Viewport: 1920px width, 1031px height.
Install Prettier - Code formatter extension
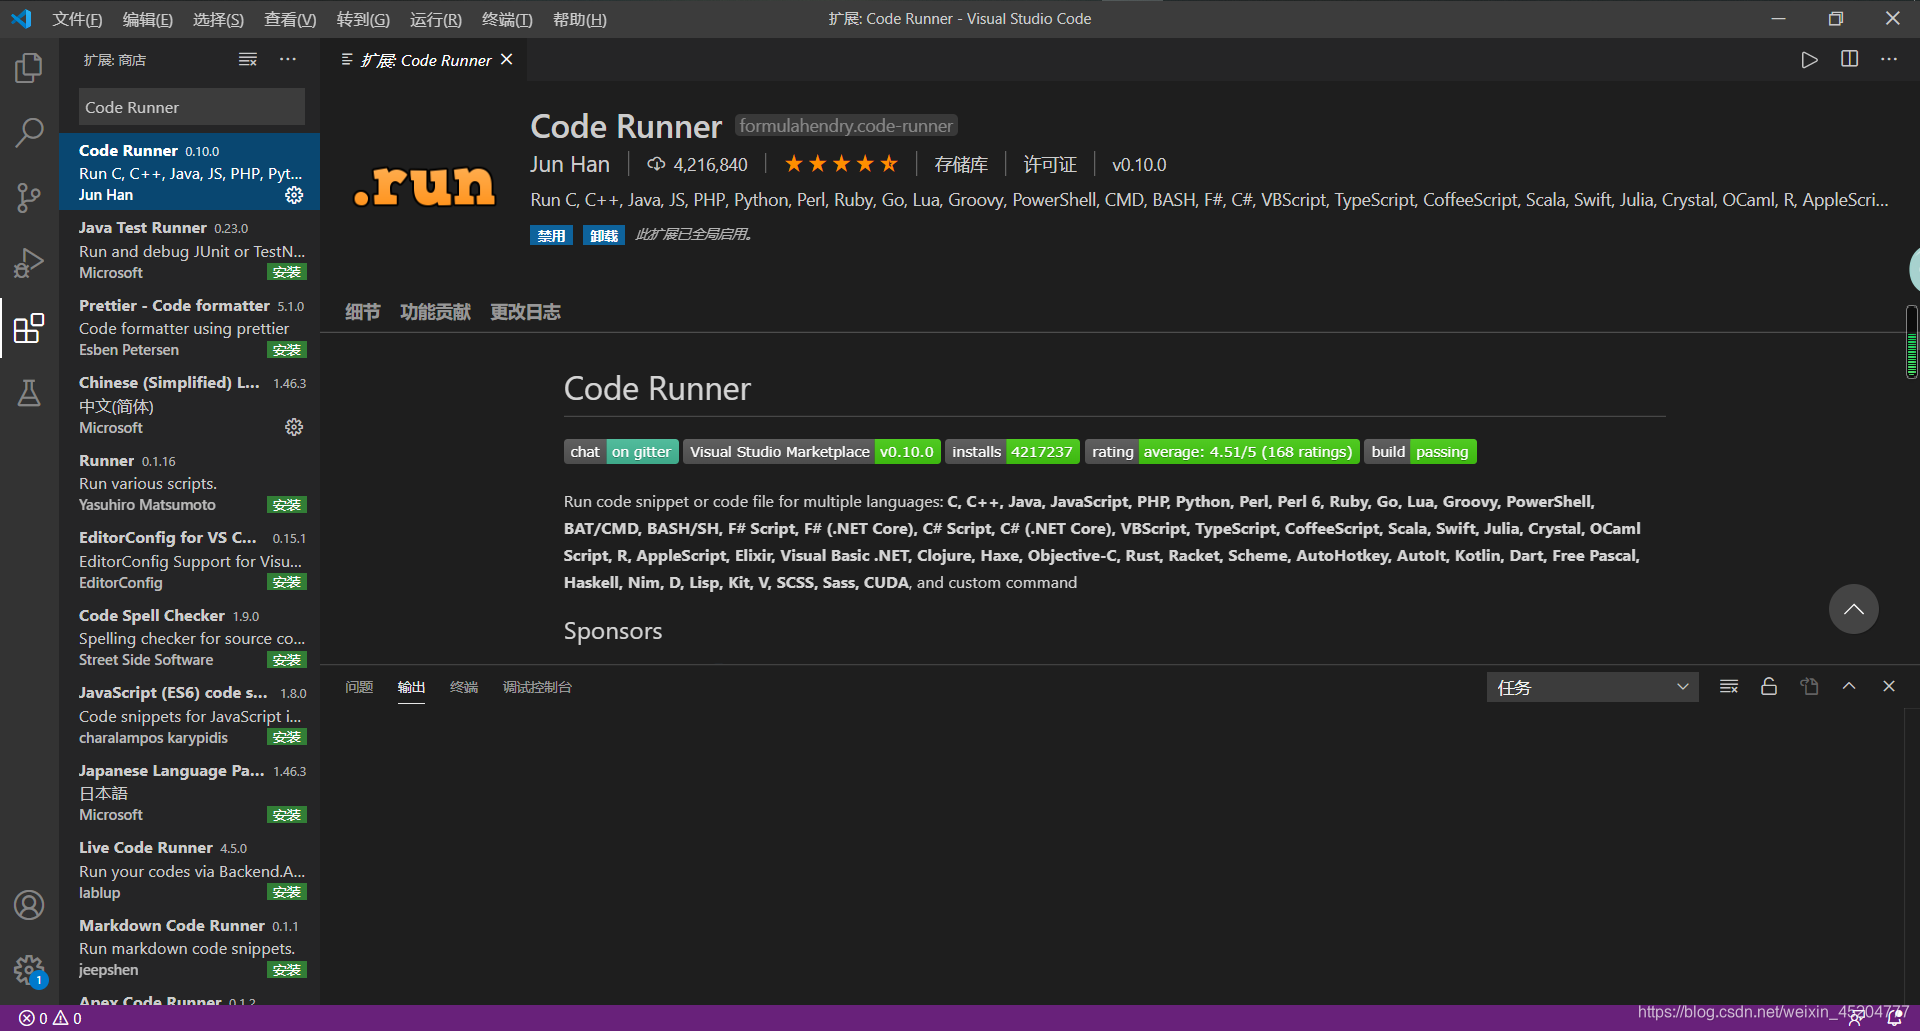[x=287, y=350]
